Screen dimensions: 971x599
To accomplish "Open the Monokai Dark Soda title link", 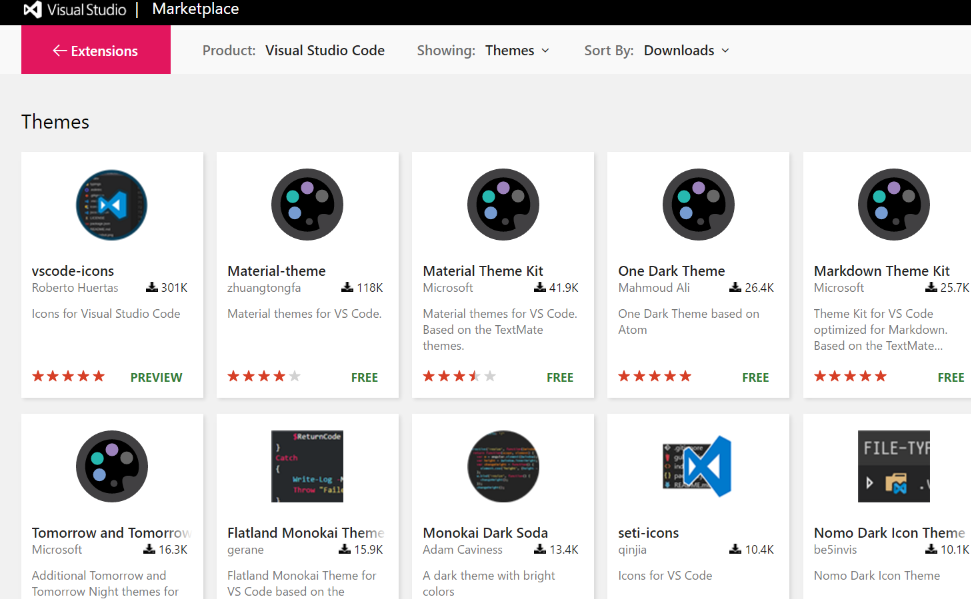I will pyautogui.click(x=486, y=533).
